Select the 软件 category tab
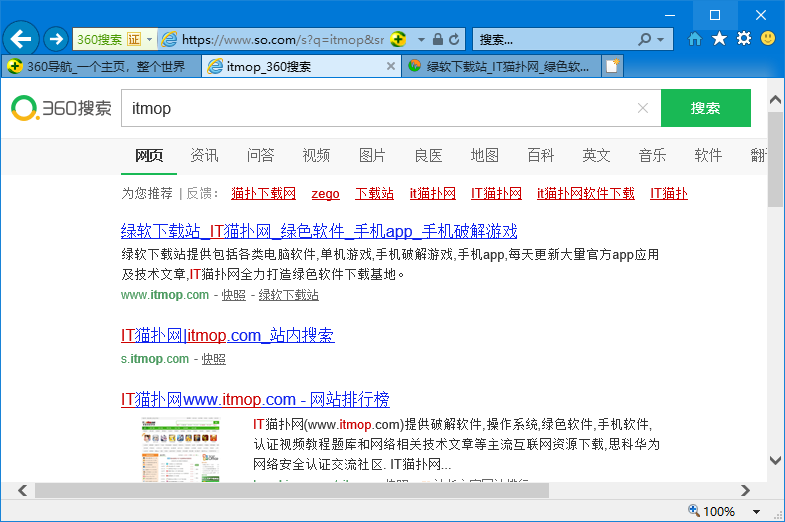This screenshot has height=522, width=785. 708,156
